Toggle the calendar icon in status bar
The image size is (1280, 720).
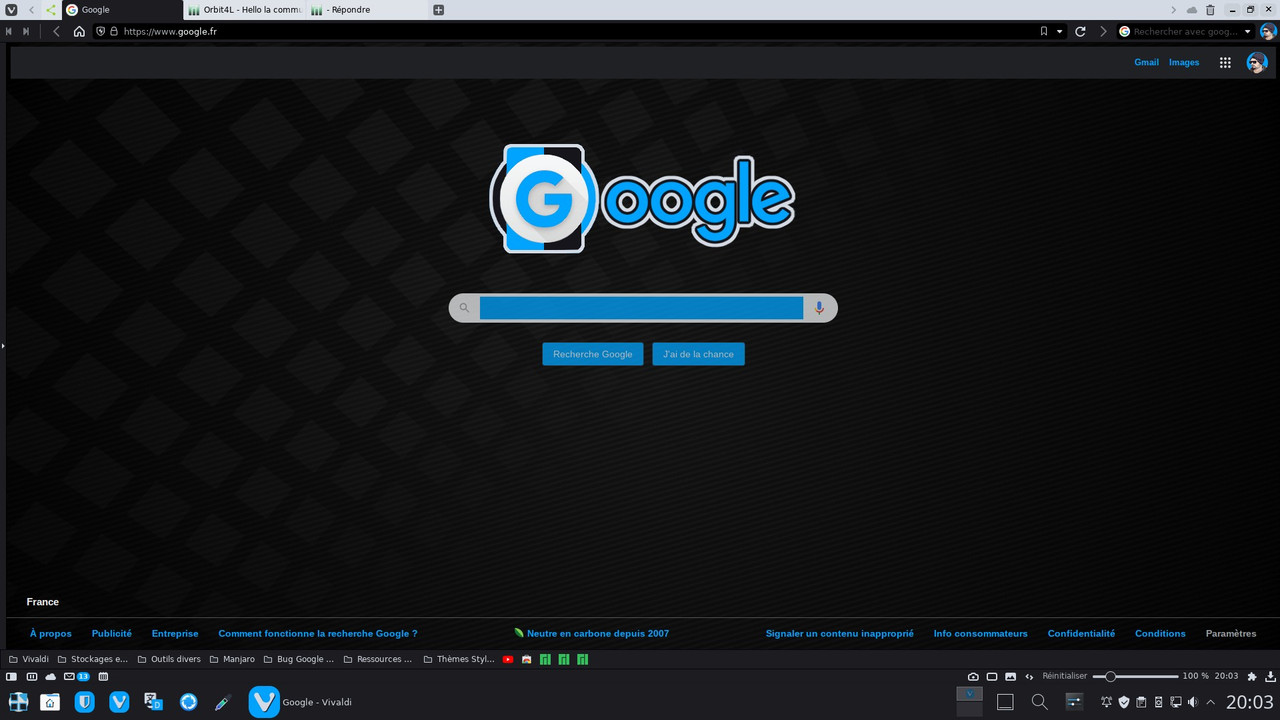click(103, 677)
